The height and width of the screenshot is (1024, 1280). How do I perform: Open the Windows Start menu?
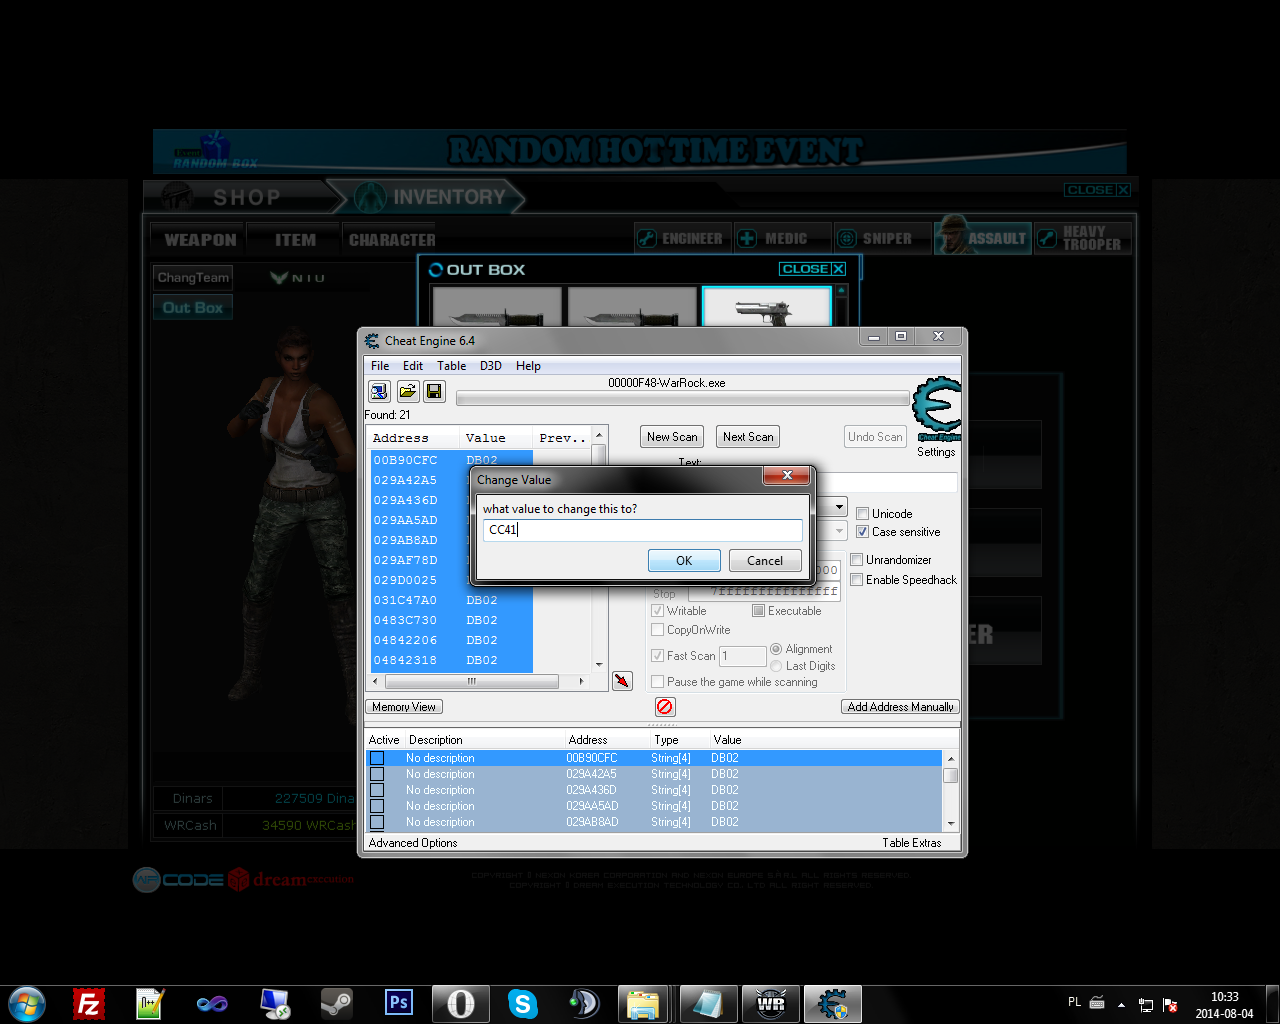coord(26,1003)
